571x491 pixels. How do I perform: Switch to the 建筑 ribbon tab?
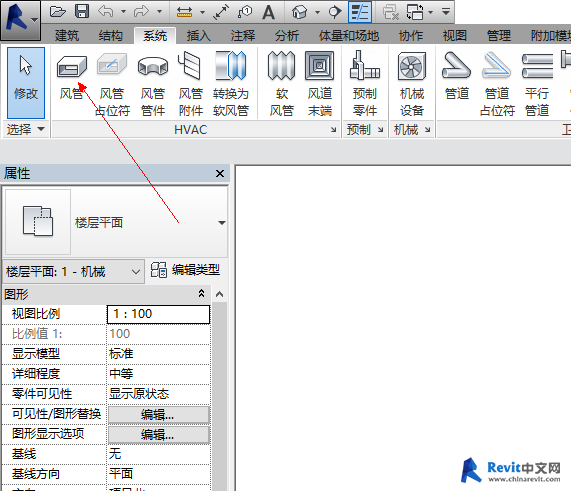coord(67,36)
